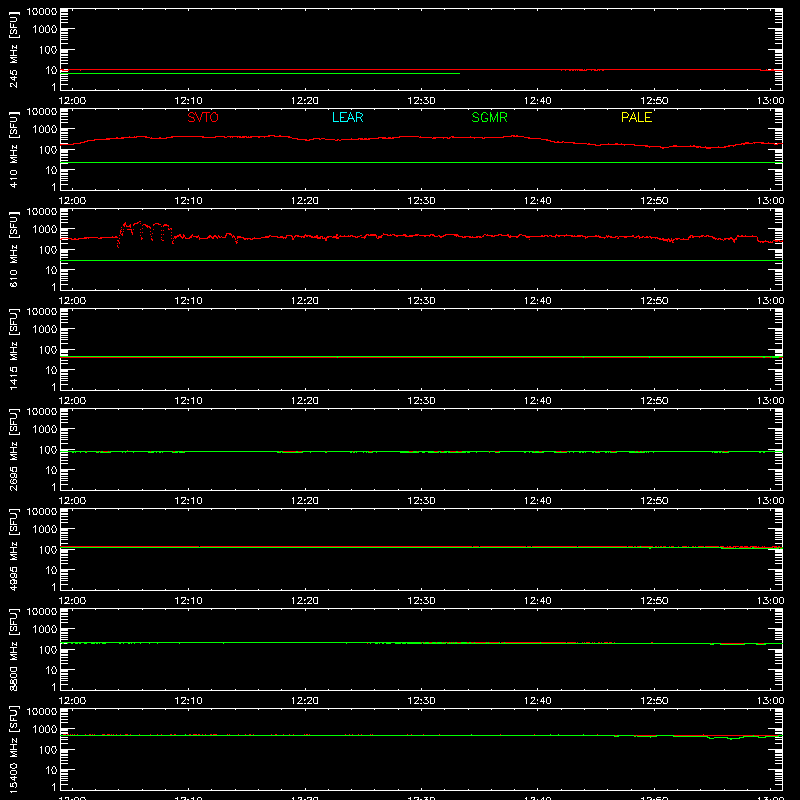
Task: Click the 12:10 tick under the 610 MHz panel
Action: tap(188, 301)
